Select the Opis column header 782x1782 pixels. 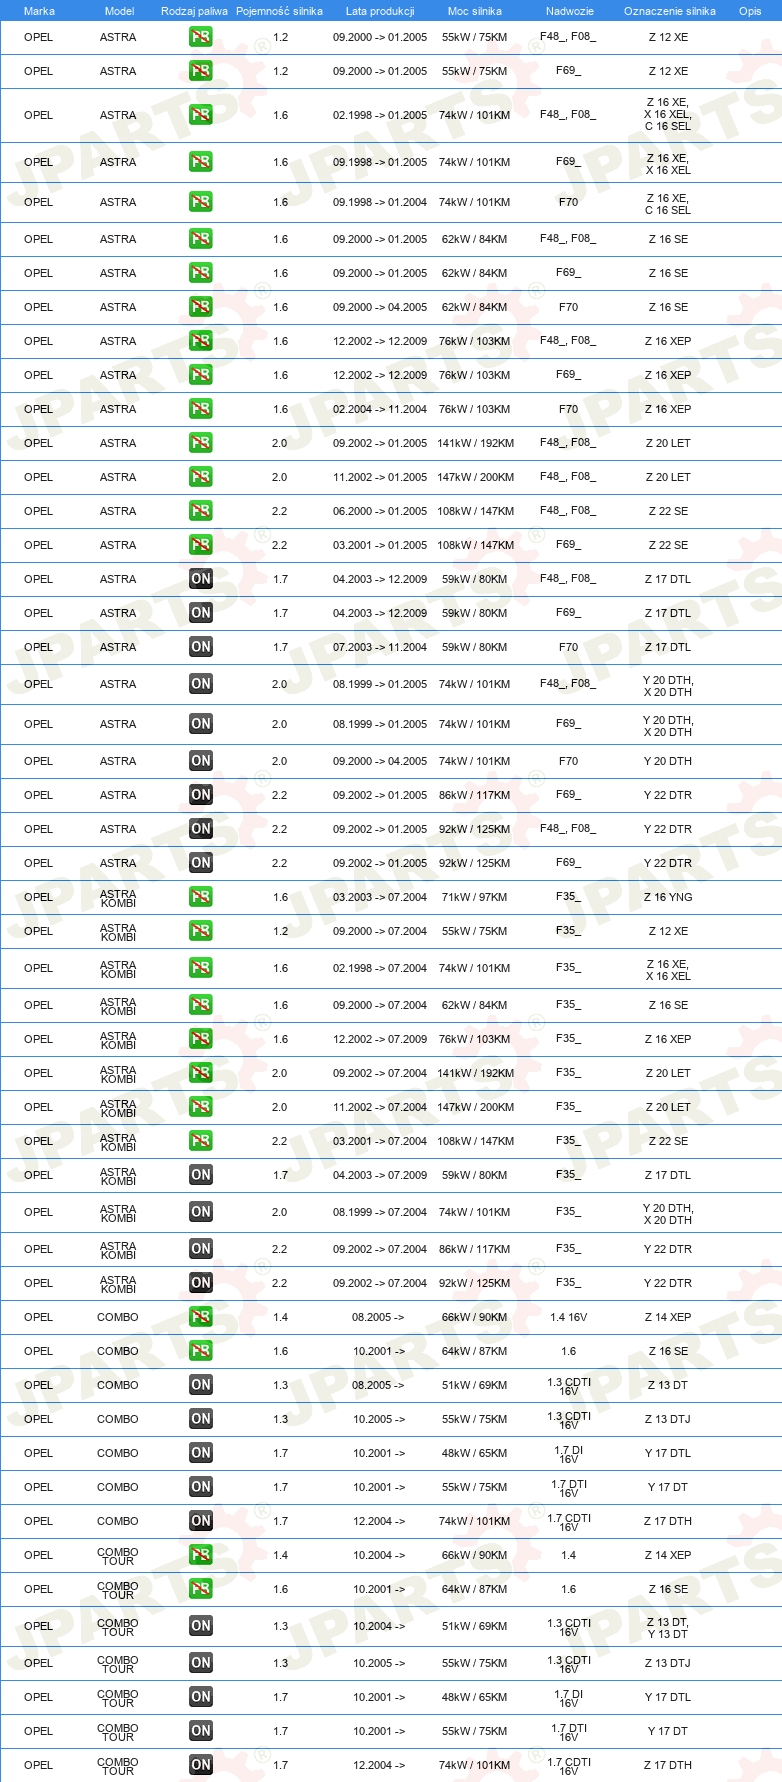tap(750, 11)
